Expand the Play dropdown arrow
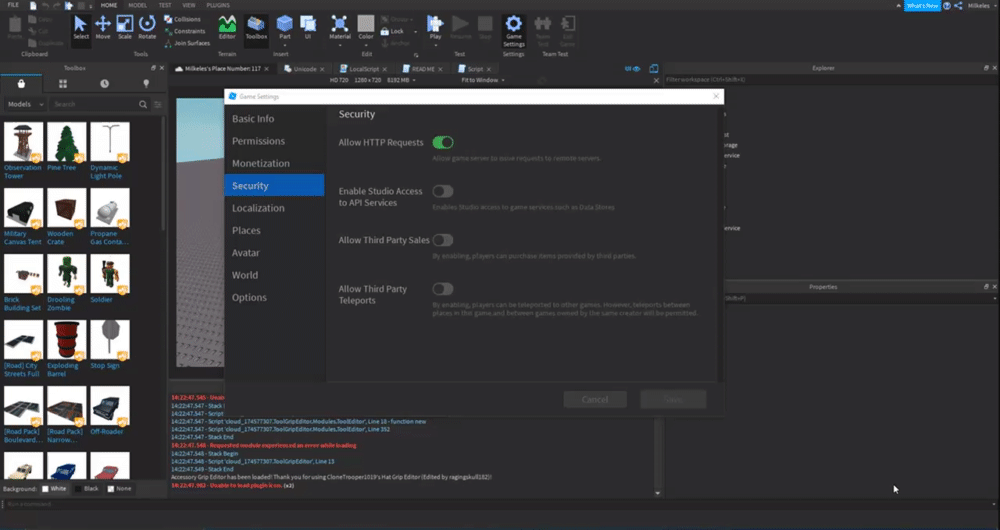The width and height of the screenshot is (1000, 530). pos(436,45)
